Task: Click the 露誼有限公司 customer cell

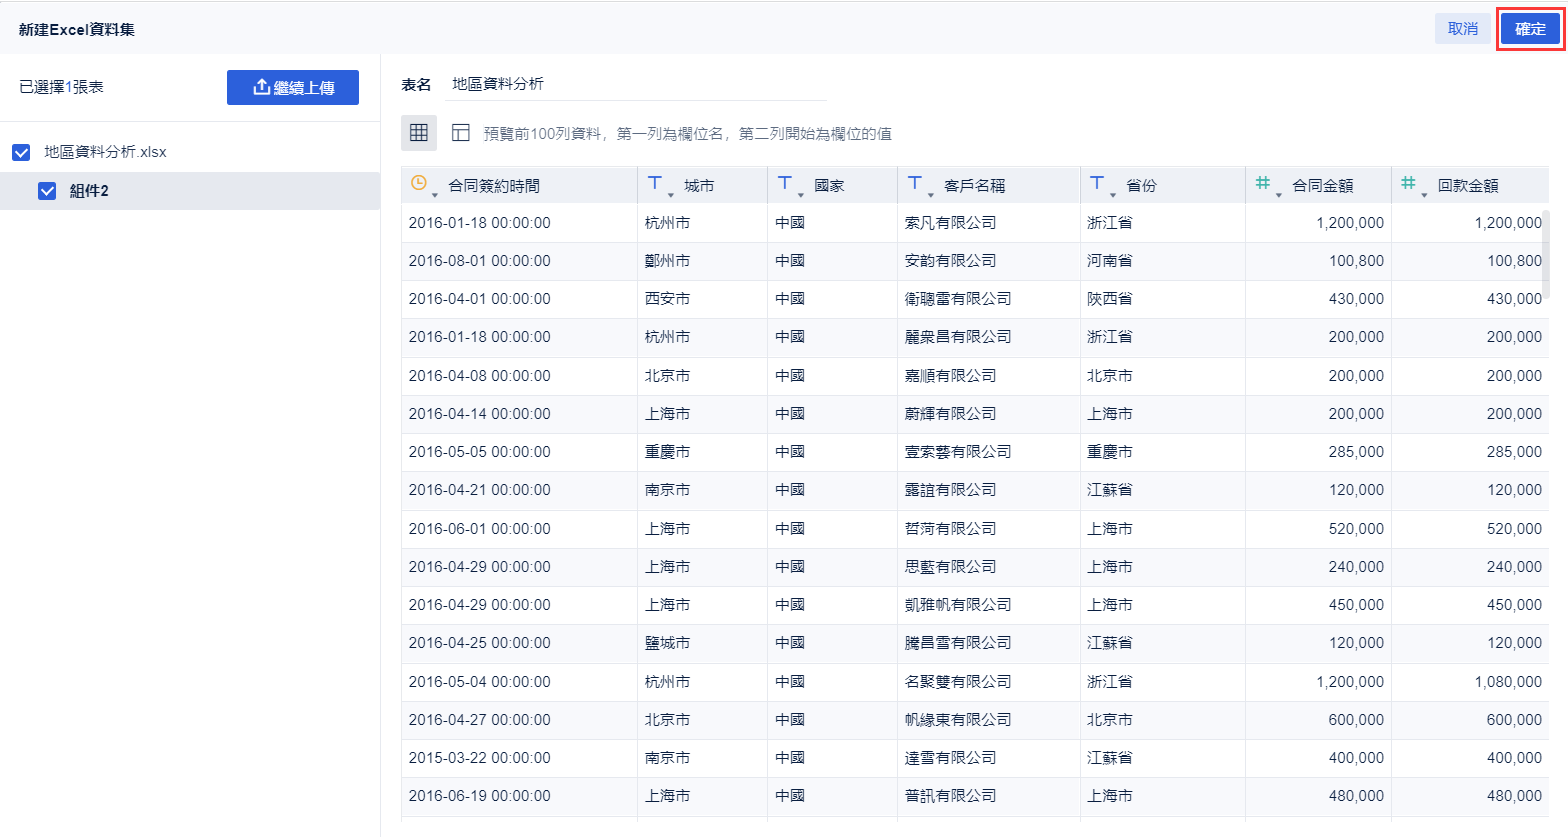Action: [x=989, y=490]
